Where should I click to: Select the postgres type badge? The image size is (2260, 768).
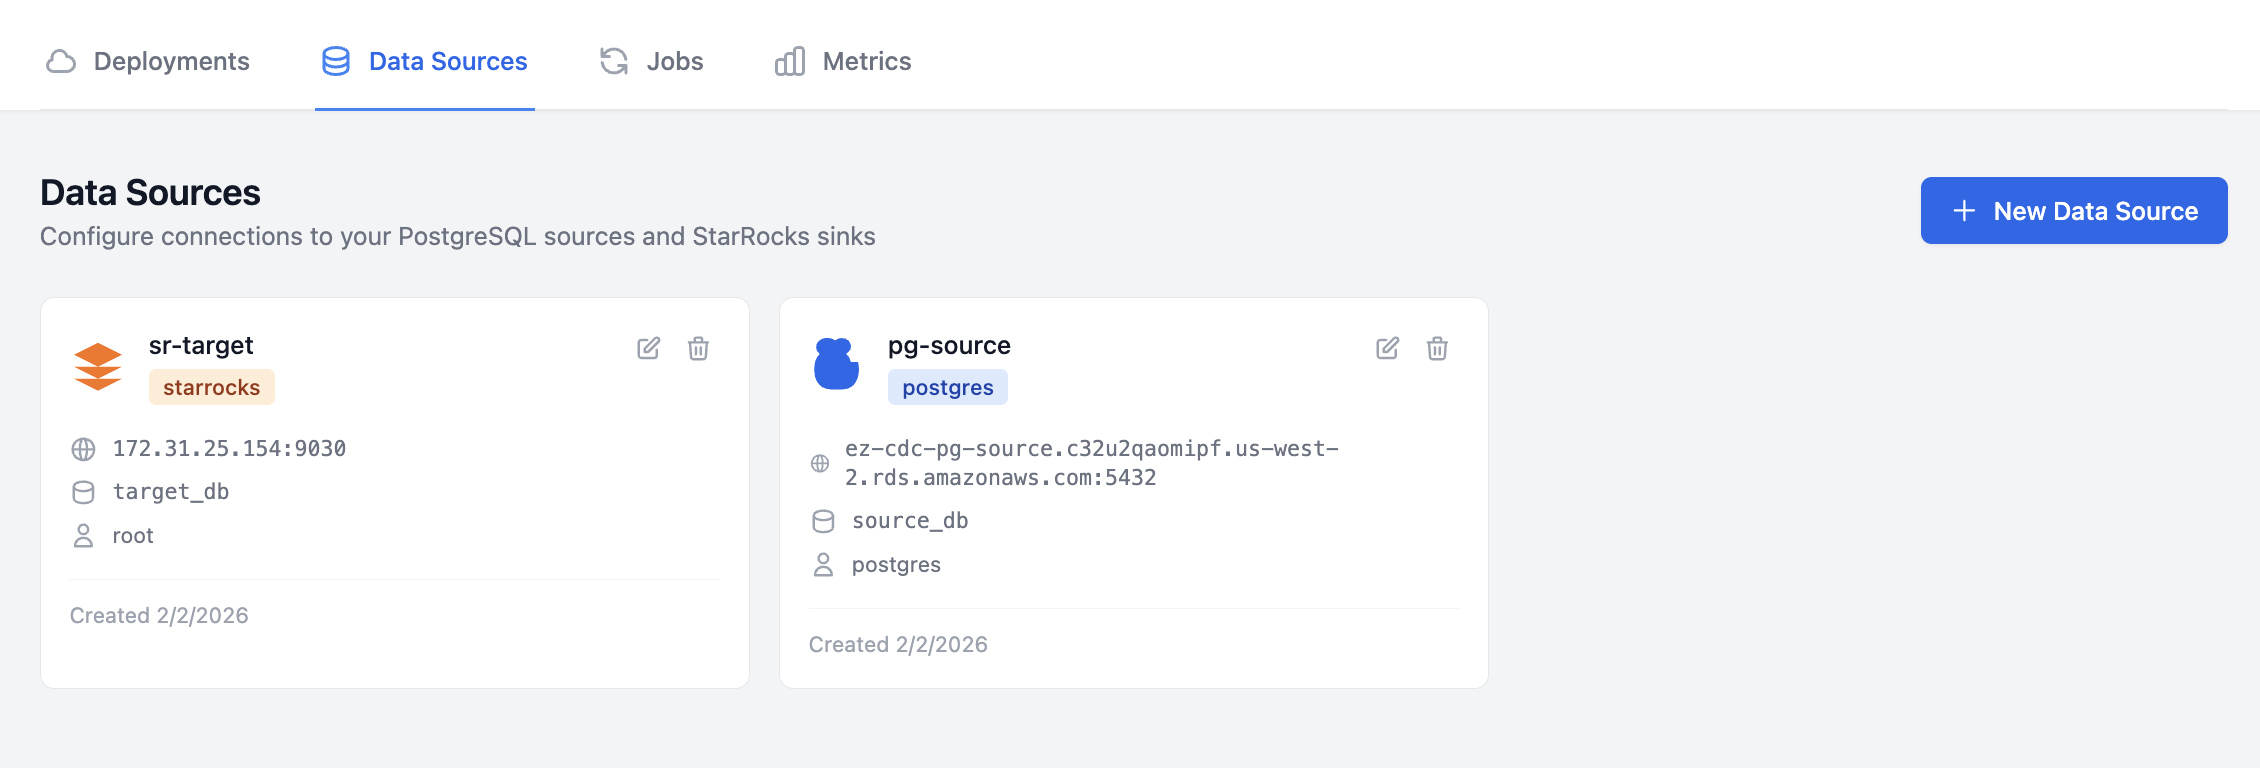tap(947, 387)
